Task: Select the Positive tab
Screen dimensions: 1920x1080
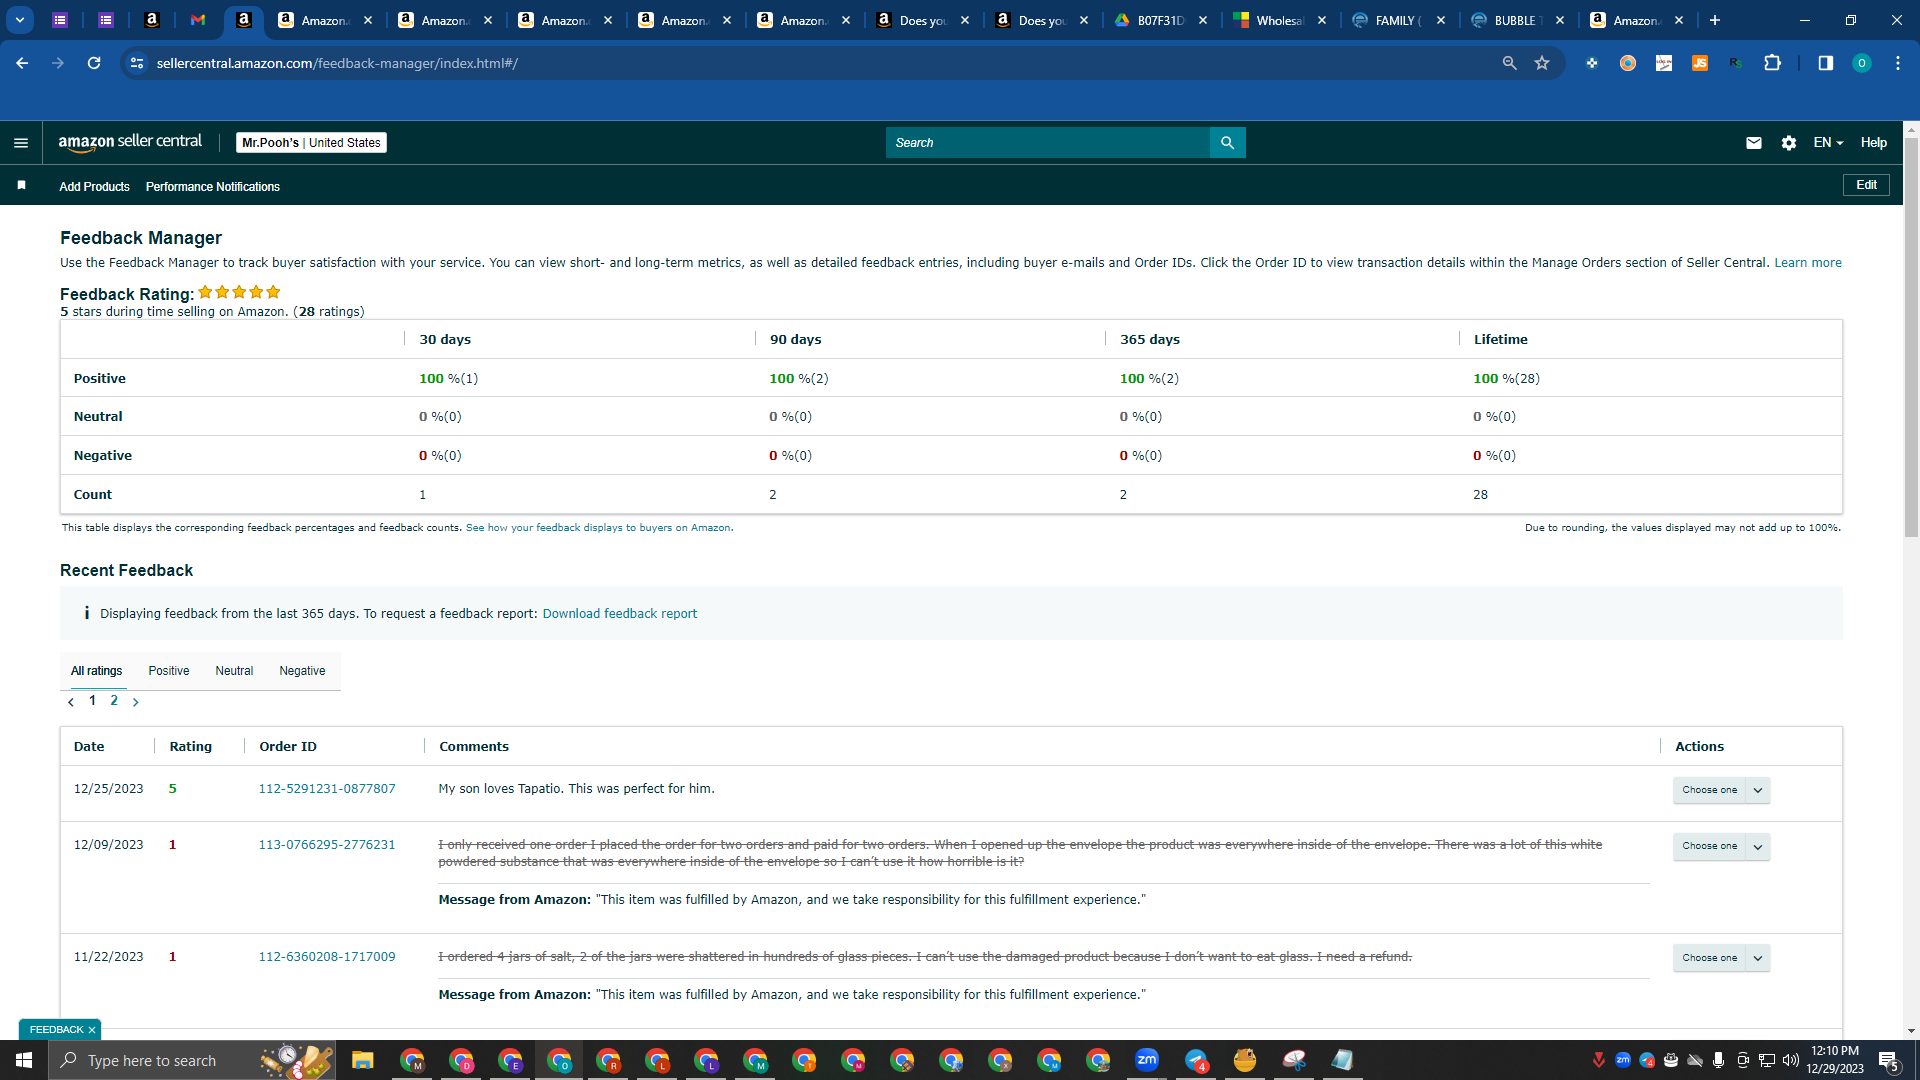Action: (x=169, y=671)
